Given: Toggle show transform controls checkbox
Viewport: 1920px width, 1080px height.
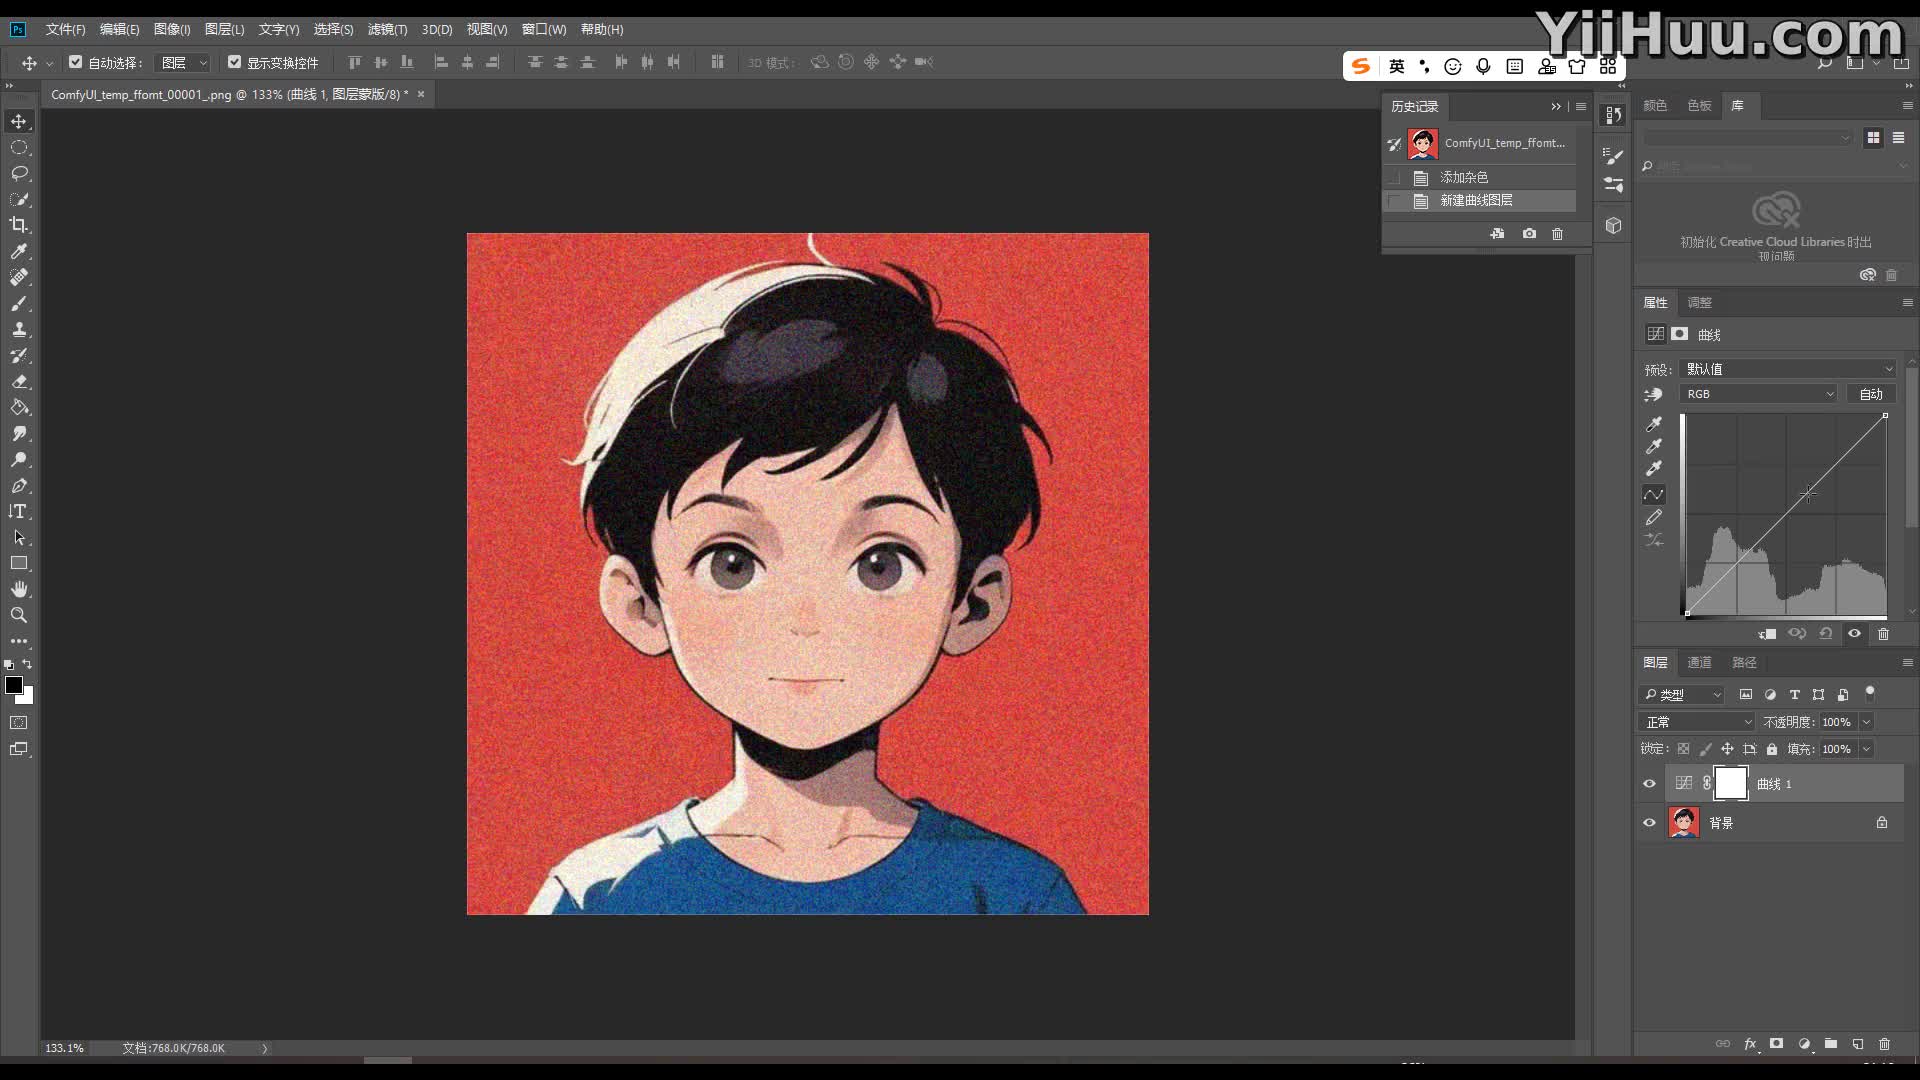Looking at the screenshot, I should click(234, 62).
